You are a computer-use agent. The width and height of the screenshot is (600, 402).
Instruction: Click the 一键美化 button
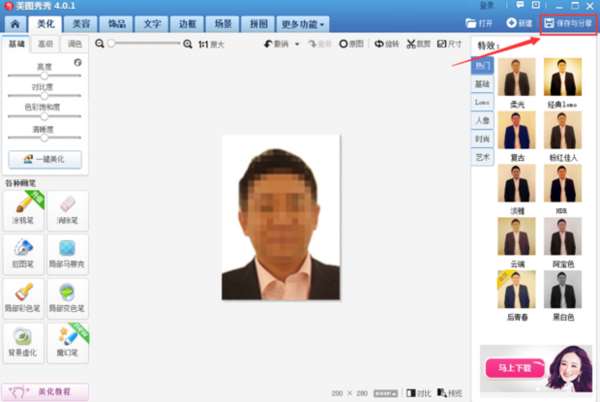(45, 159)
